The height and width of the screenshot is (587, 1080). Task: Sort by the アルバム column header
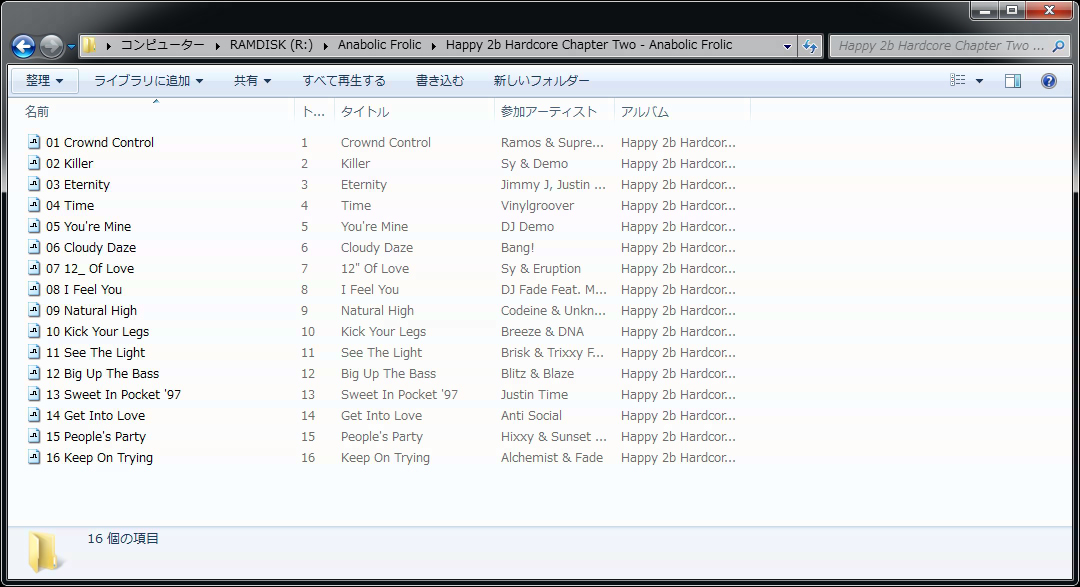click(x=682, y=112)
